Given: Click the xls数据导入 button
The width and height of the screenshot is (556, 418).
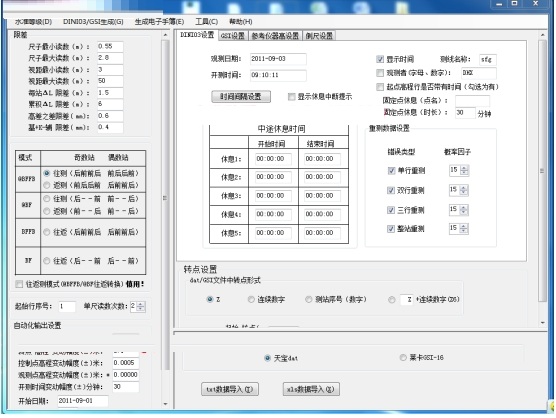Looking at the screenshot, I should pyautogui.click(x=311, y=389).
